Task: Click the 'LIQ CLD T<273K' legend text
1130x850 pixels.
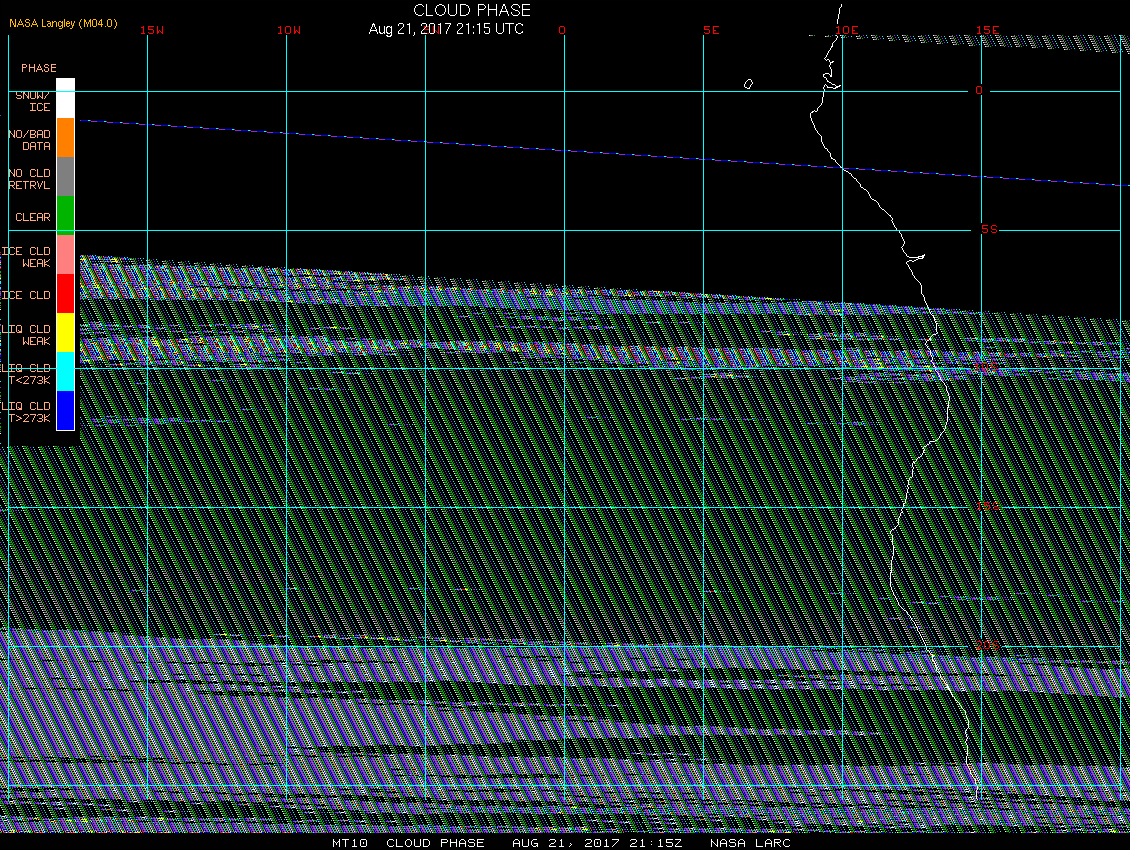Action: point(27,373)
